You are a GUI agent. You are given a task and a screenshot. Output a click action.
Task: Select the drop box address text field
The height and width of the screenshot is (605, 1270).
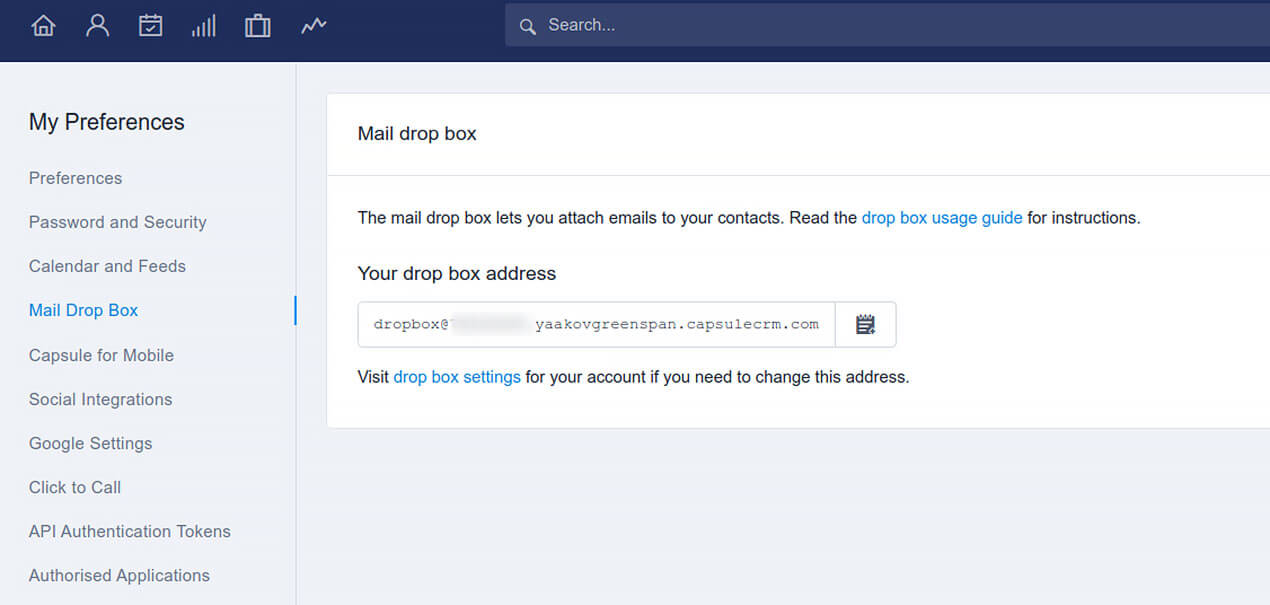click(x=596, y=325)
